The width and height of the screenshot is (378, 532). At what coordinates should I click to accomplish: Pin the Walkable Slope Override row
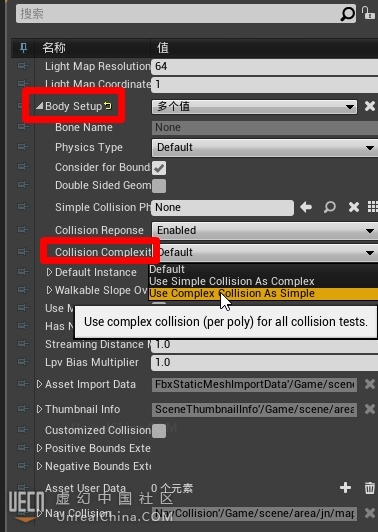23,290
